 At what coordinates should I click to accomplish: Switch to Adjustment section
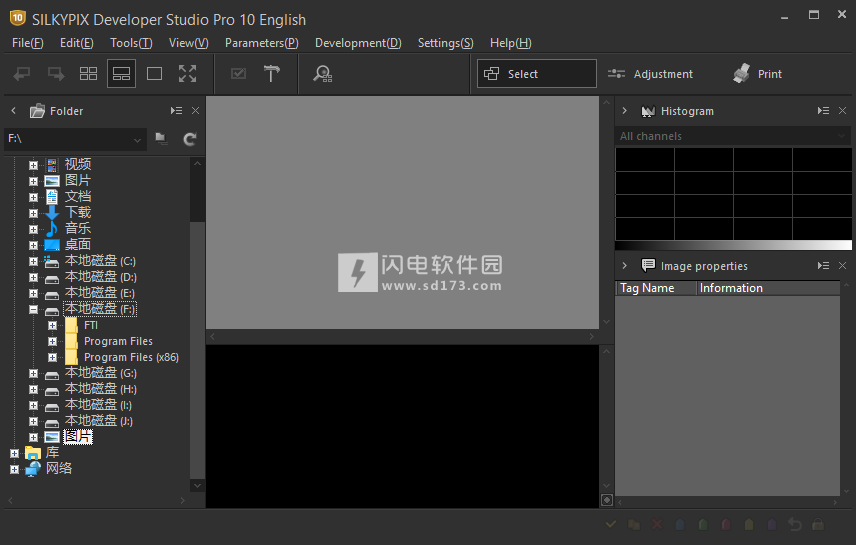[650, 74]
